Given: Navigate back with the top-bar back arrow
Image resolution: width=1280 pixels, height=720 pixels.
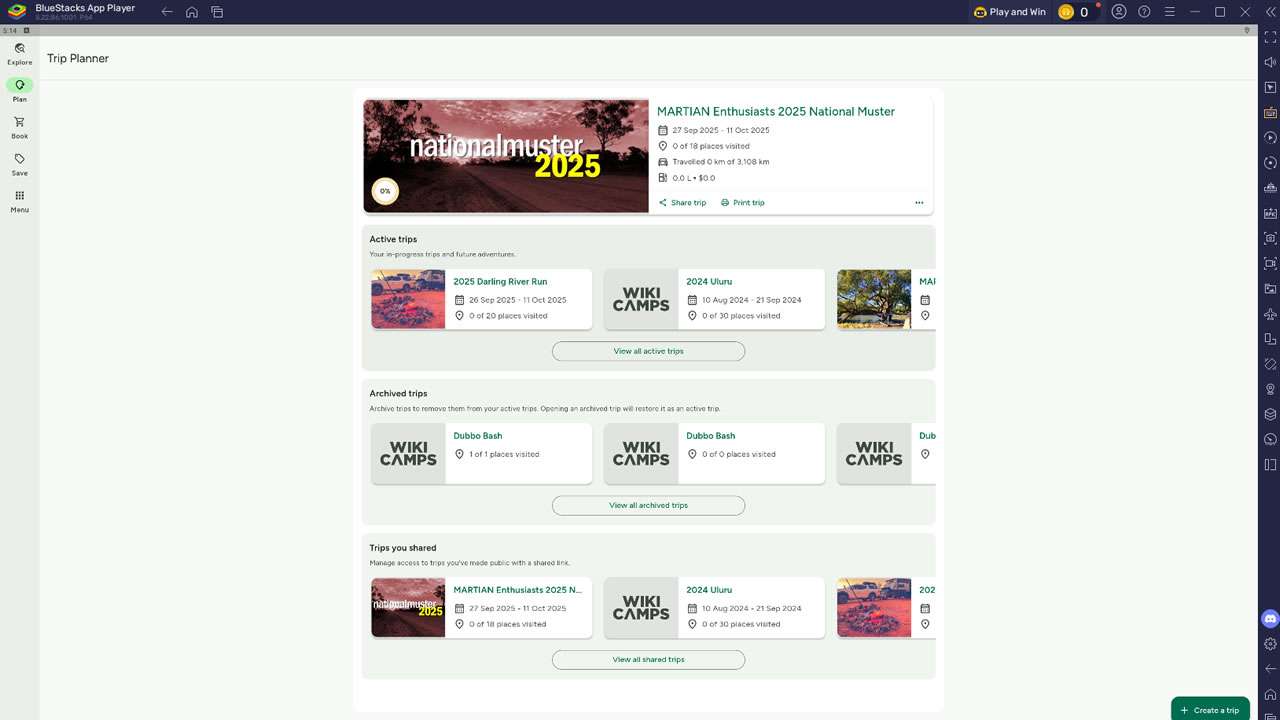Looking at the screenshot, I should [166, 12].
